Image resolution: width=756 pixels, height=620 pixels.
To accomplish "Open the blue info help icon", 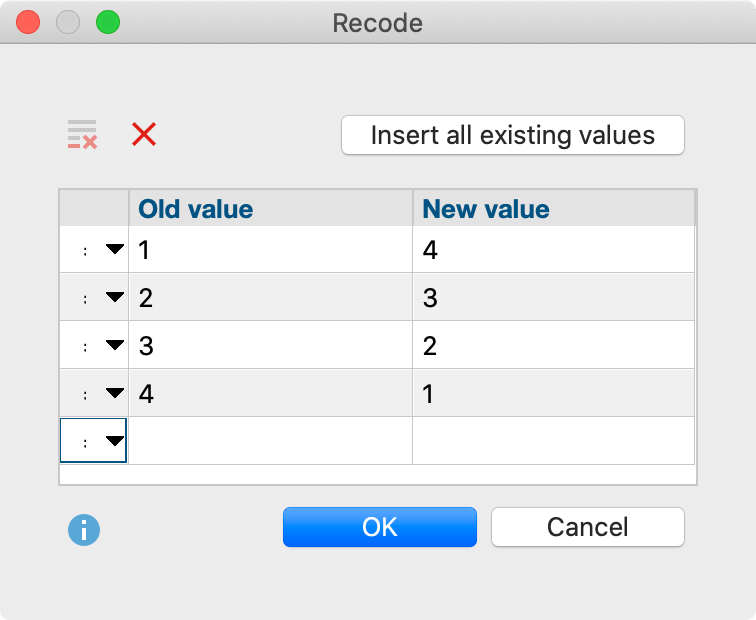I will tap(83, 530).
